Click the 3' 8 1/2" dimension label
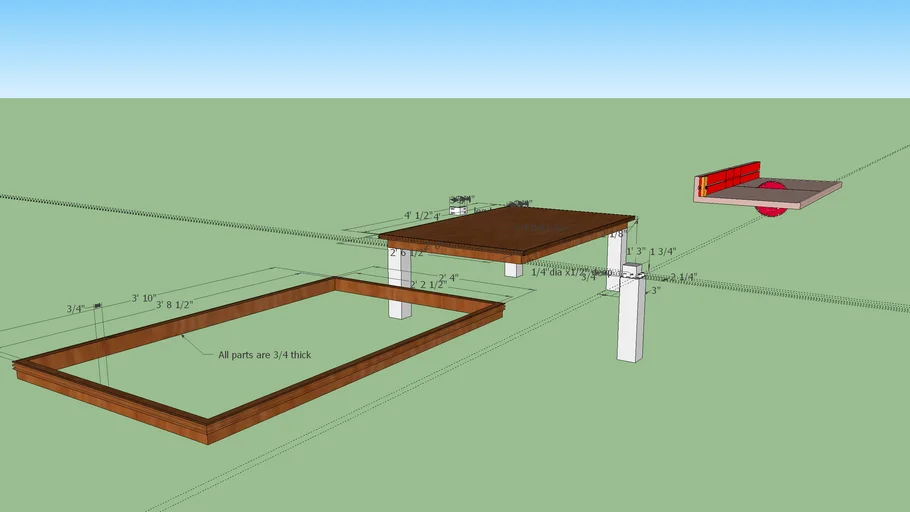Screen dimensions: 910x512 point(174,305)
